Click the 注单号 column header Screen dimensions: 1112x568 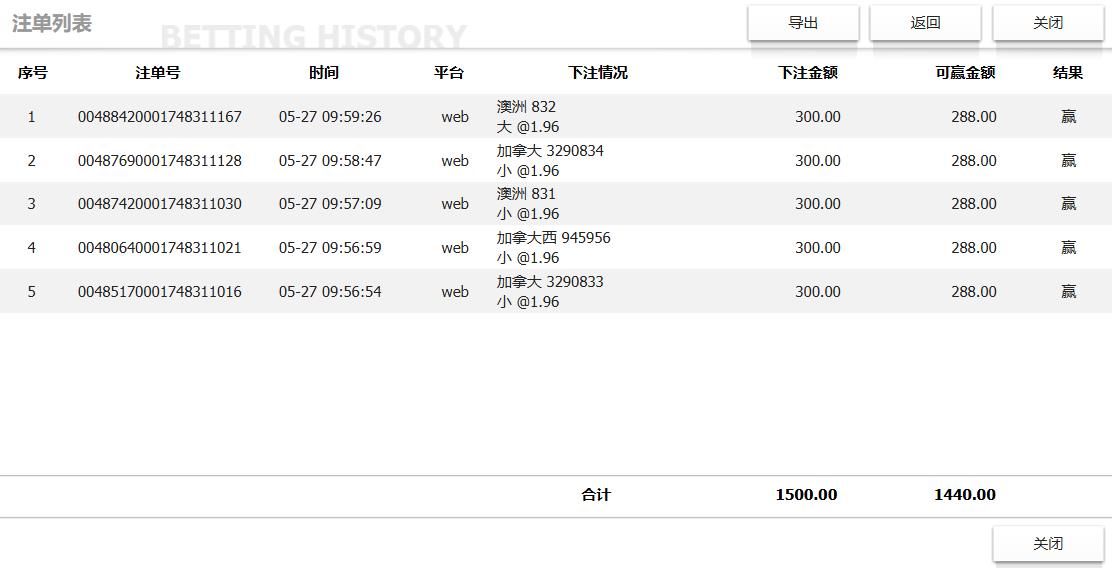pyautogui.click(x=158, y=73)
